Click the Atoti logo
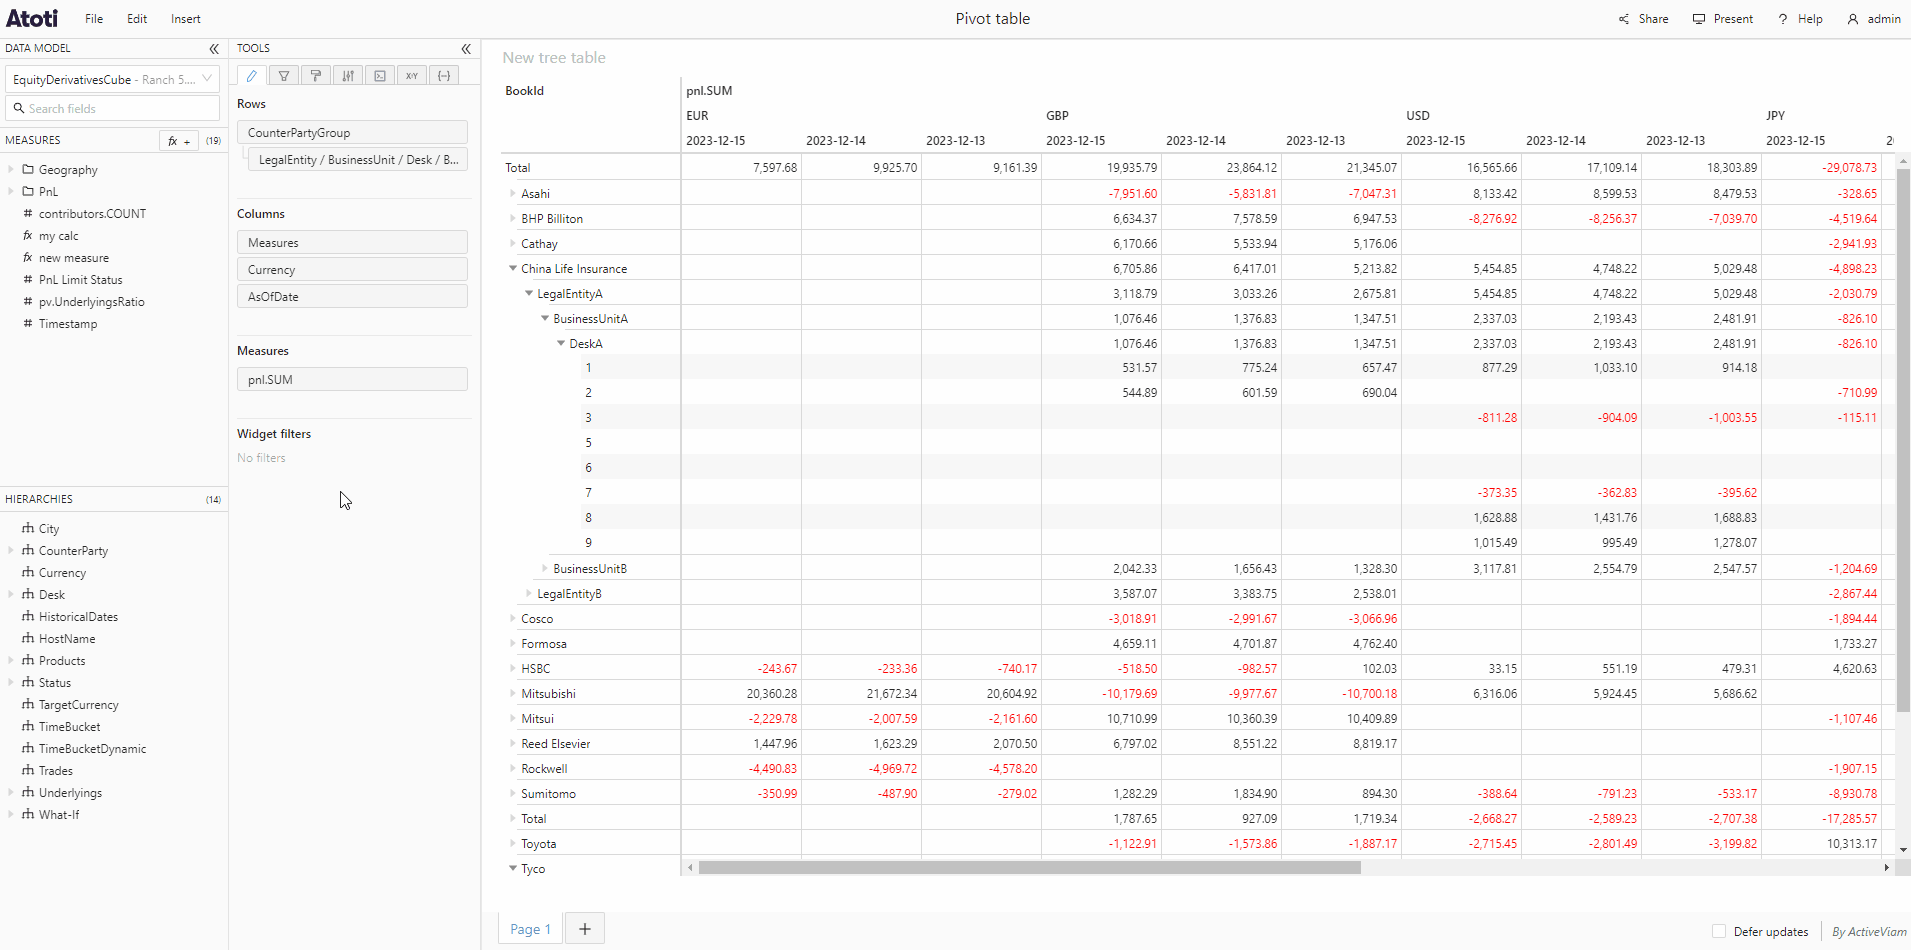This screenshot has width=1911, height=950. (x=32, y=18)
